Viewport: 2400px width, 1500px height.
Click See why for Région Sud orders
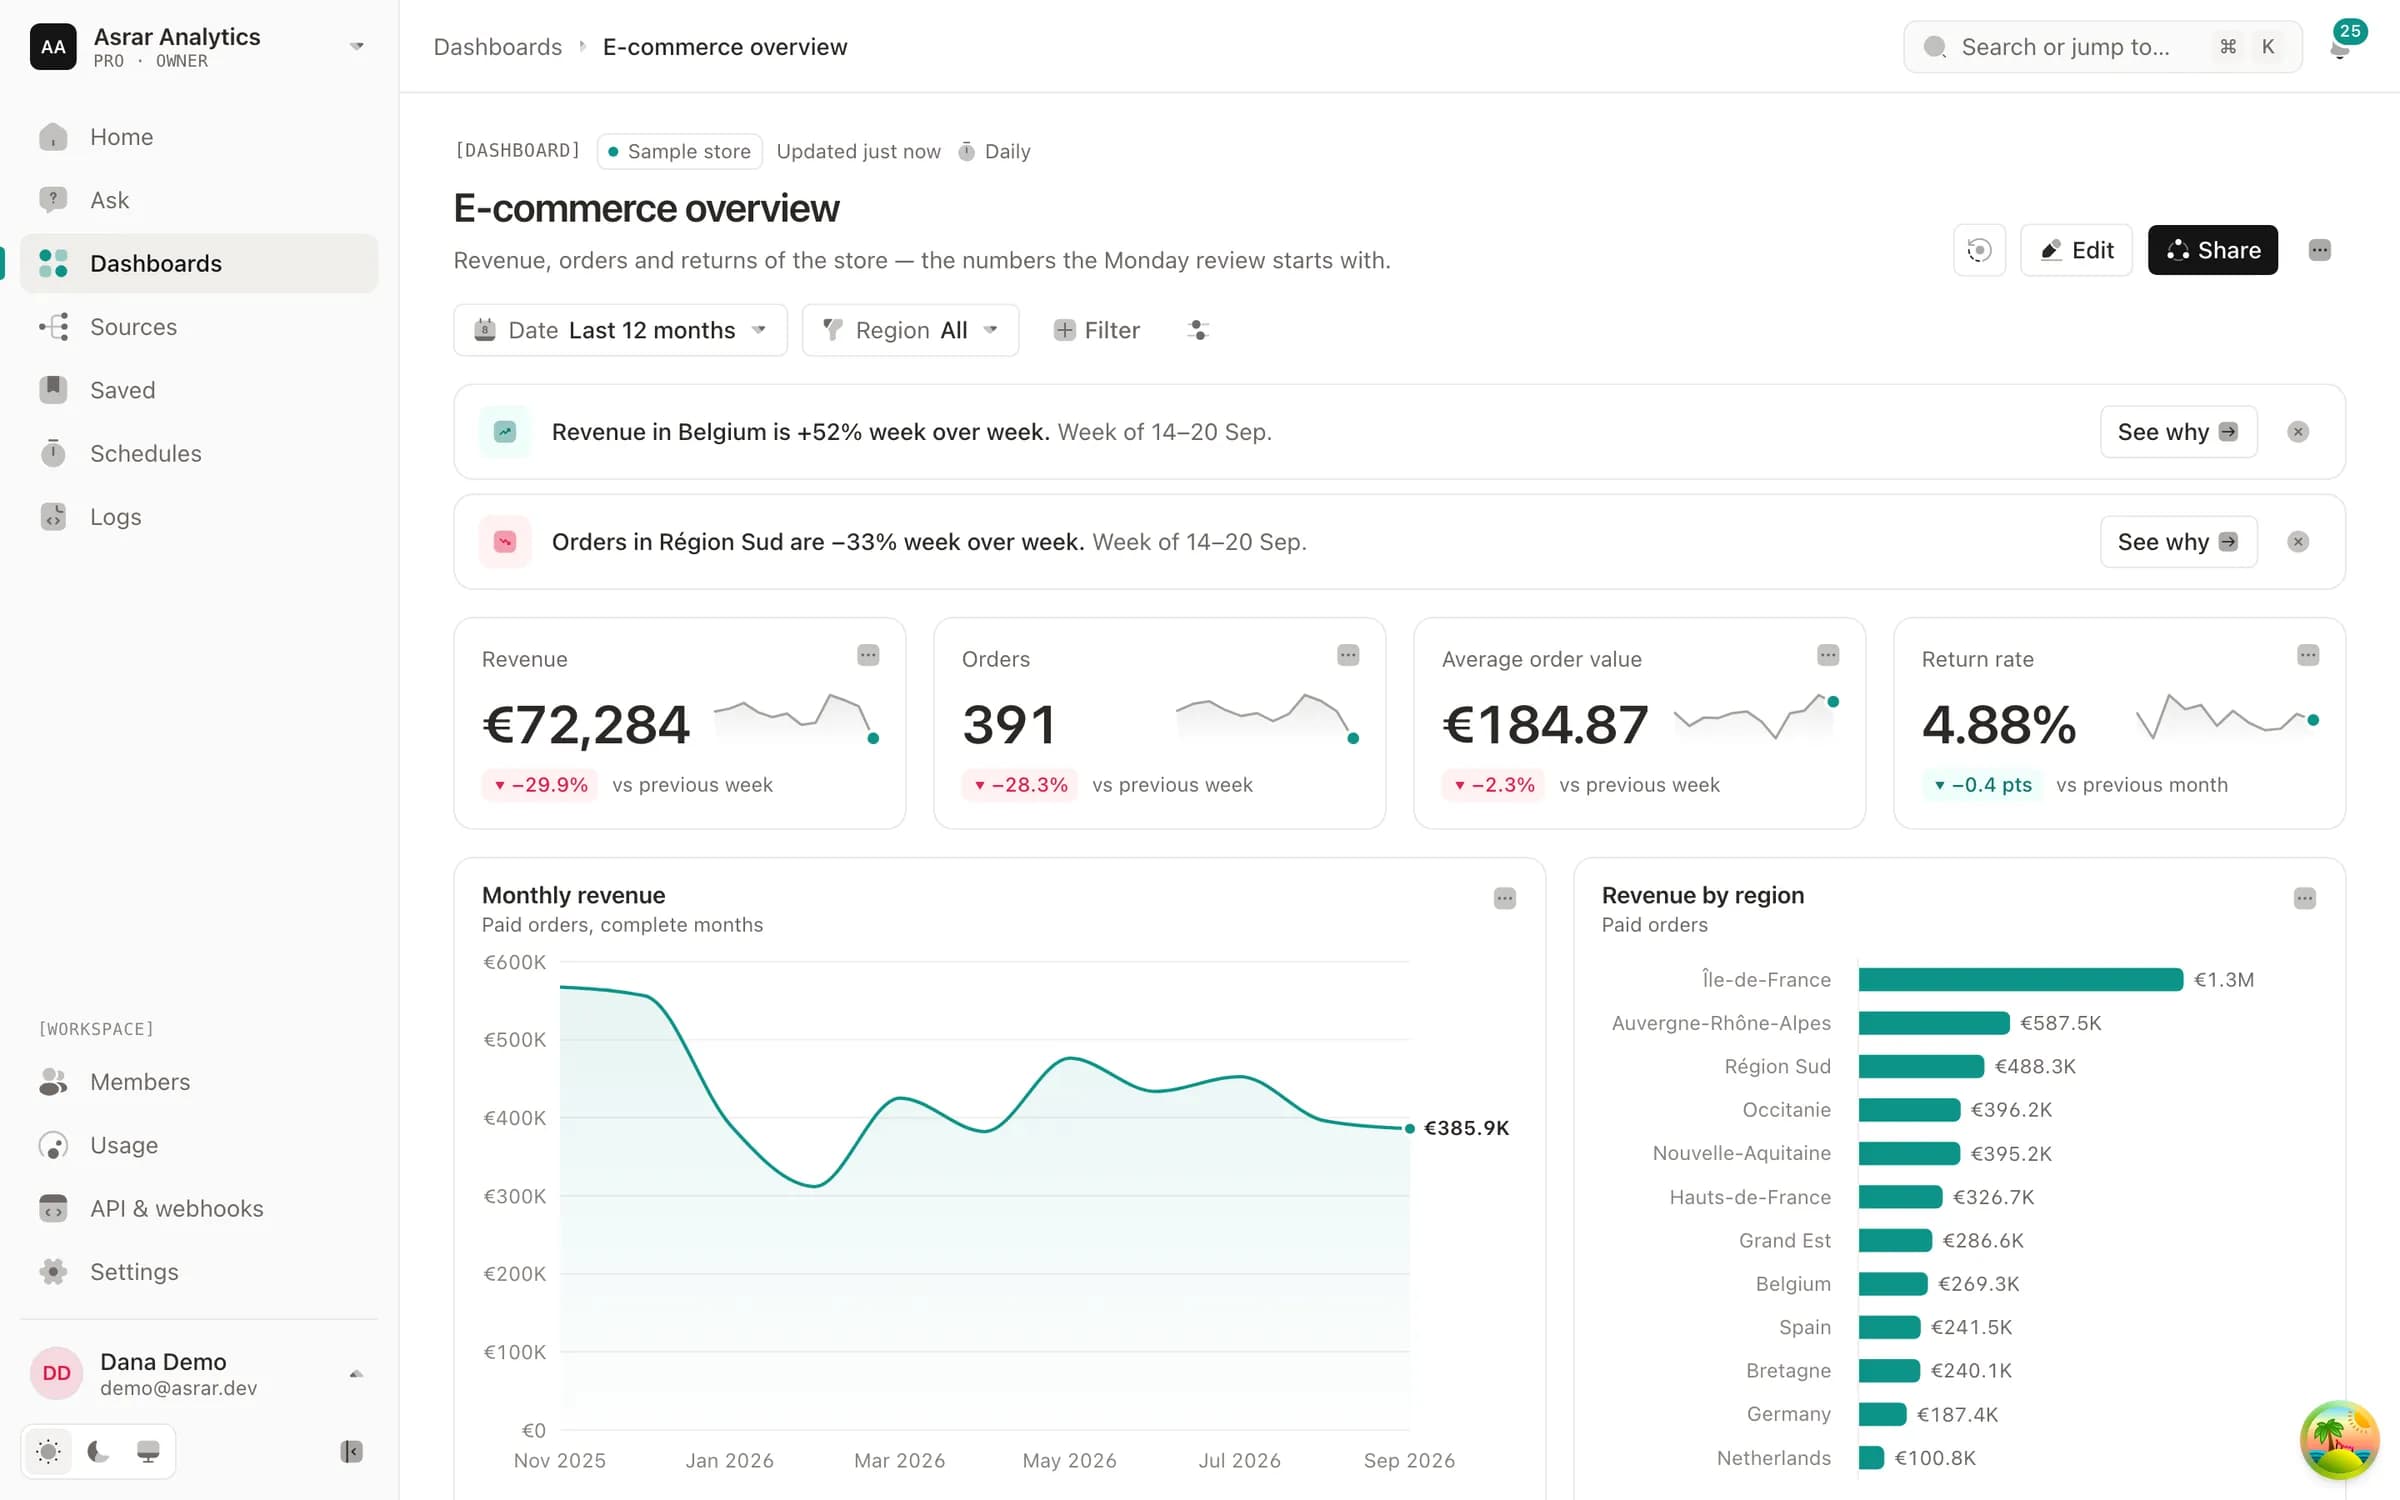pyautogui.click(x=2178, y=542)
